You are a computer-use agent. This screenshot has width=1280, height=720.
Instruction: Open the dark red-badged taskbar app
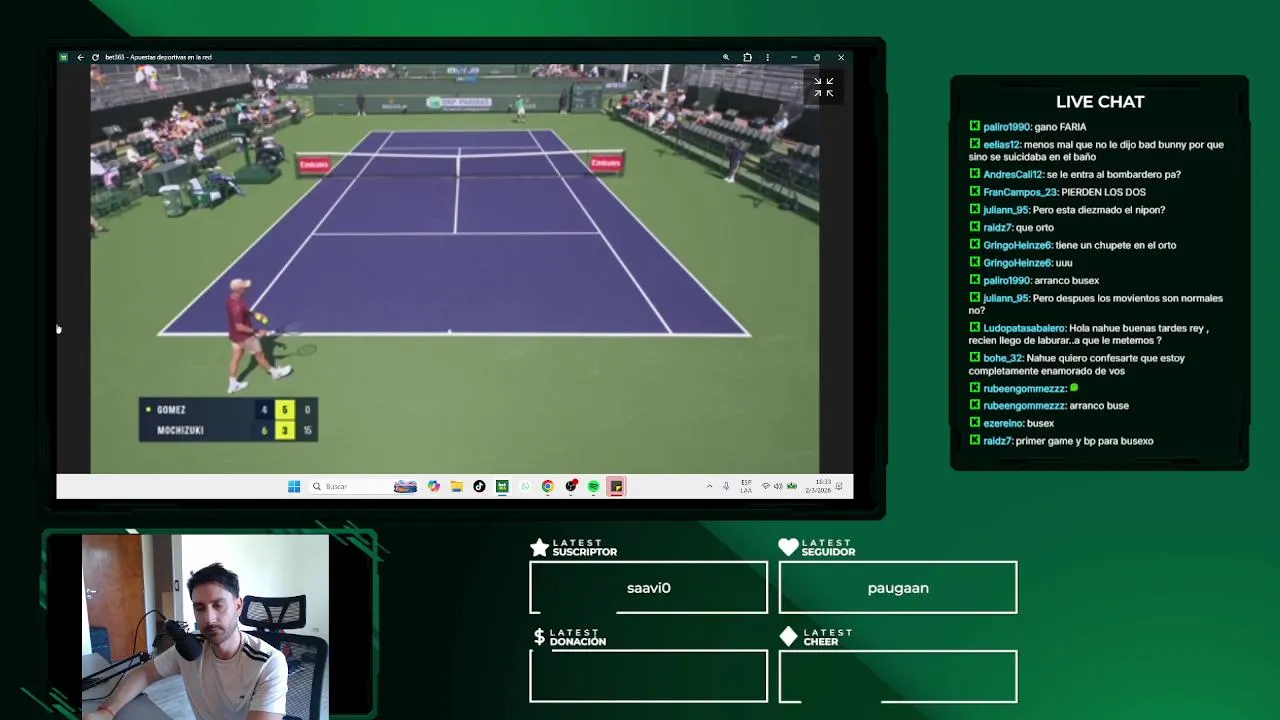click(571, 486)
